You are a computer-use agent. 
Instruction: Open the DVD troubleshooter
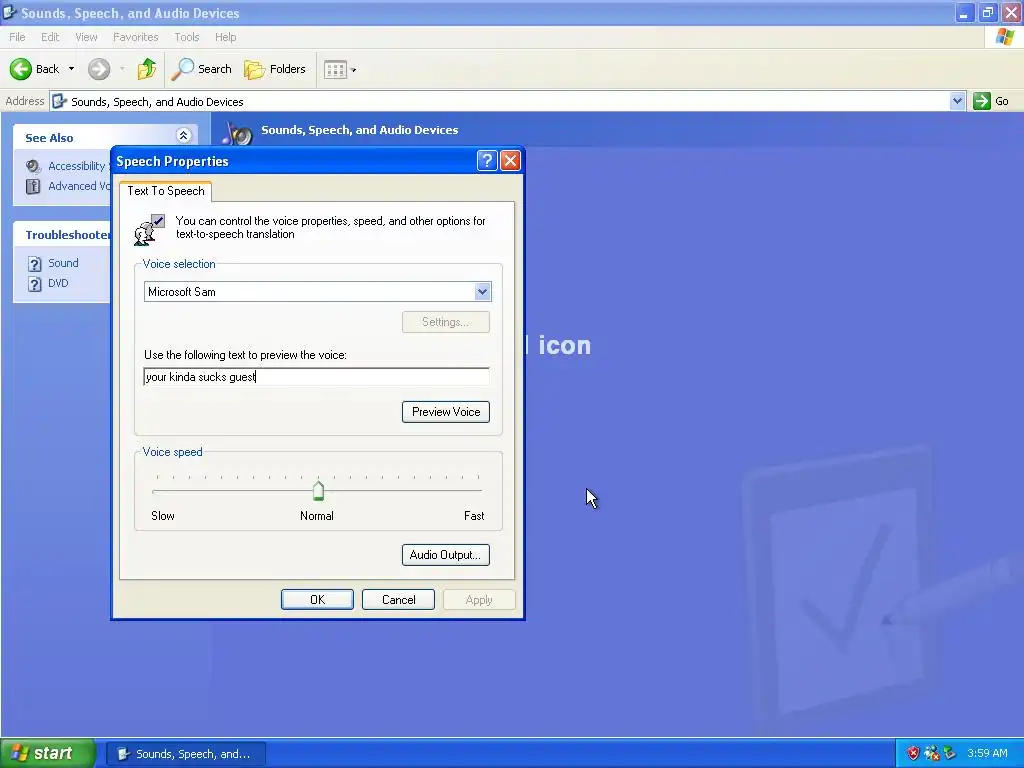(x=58, y=283)
